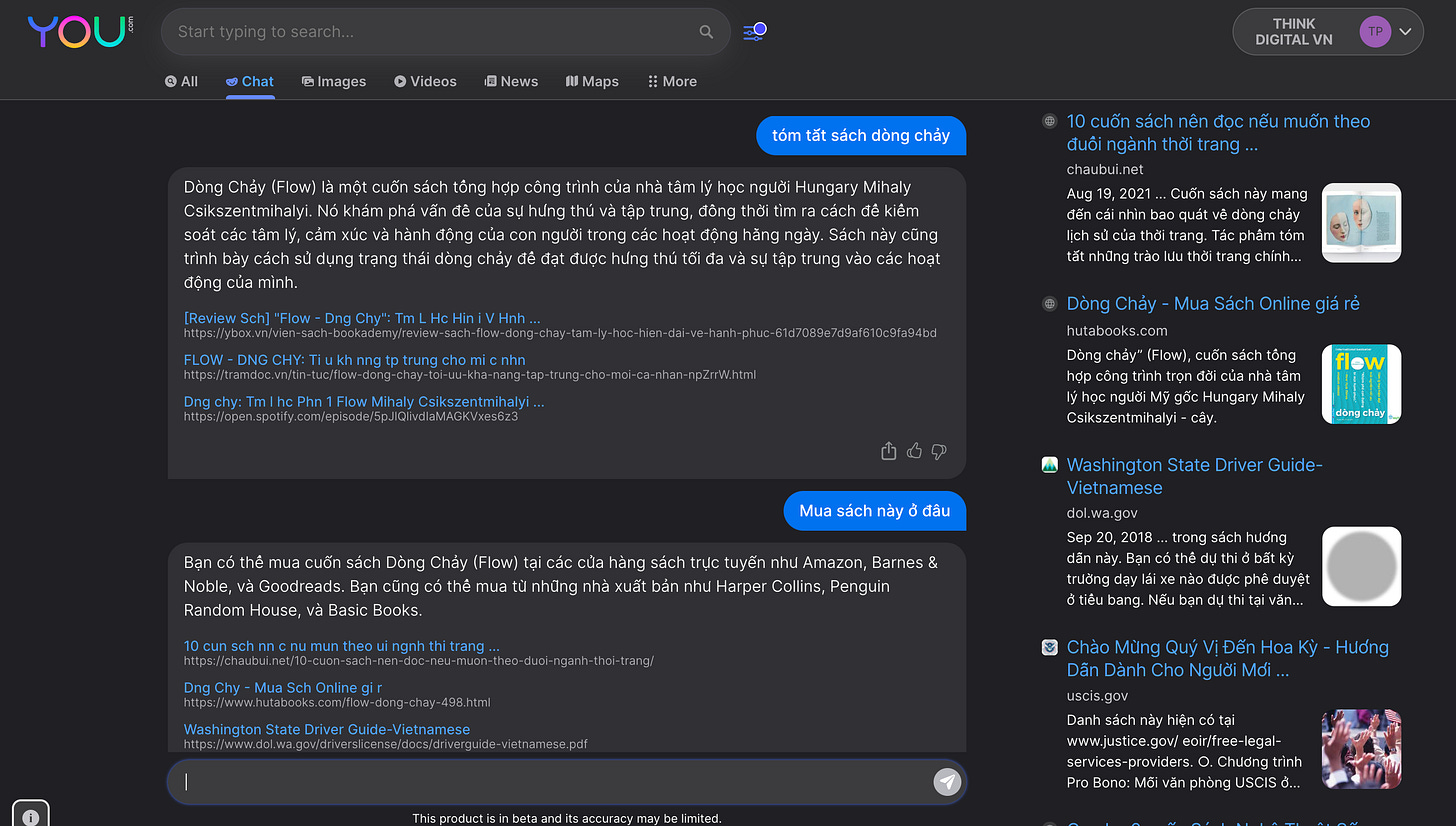This screenshot has width=1456, height=826.
Task: Click the chaubui.net result thumbnail with masks
Action: [x=1361, y=223]
